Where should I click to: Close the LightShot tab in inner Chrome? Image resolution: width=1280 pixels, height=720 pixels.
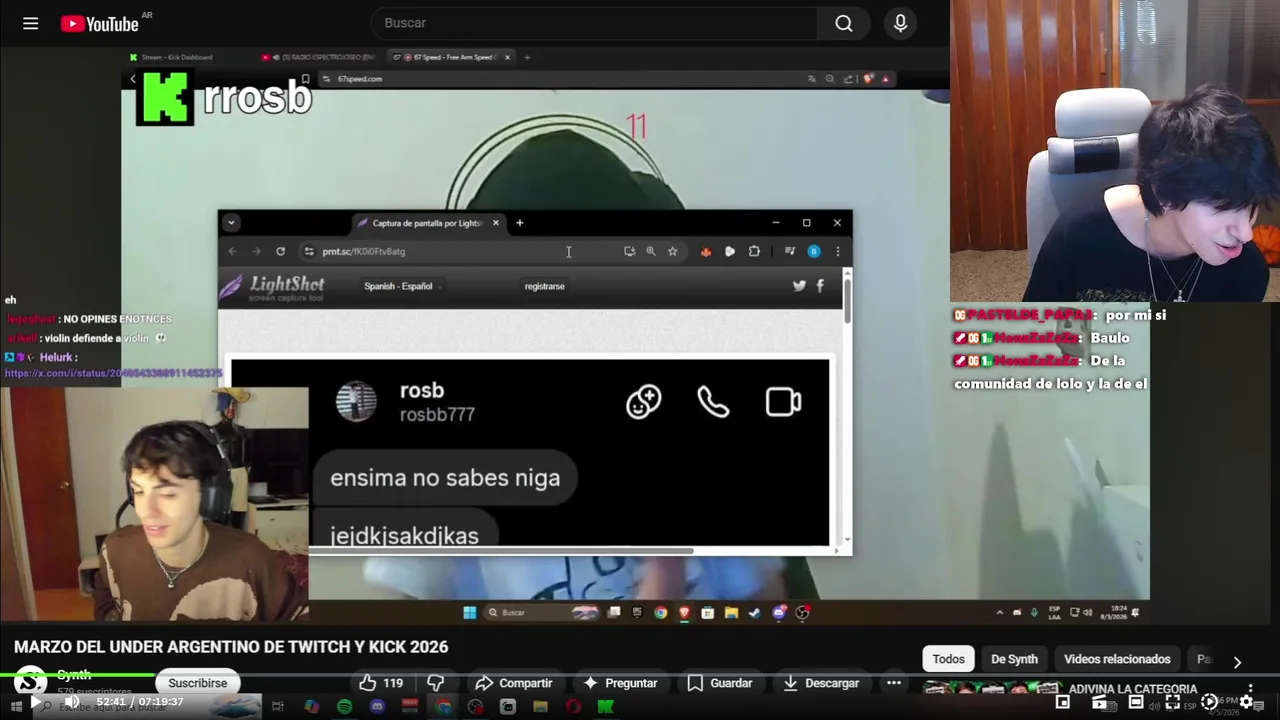[495, 223]
